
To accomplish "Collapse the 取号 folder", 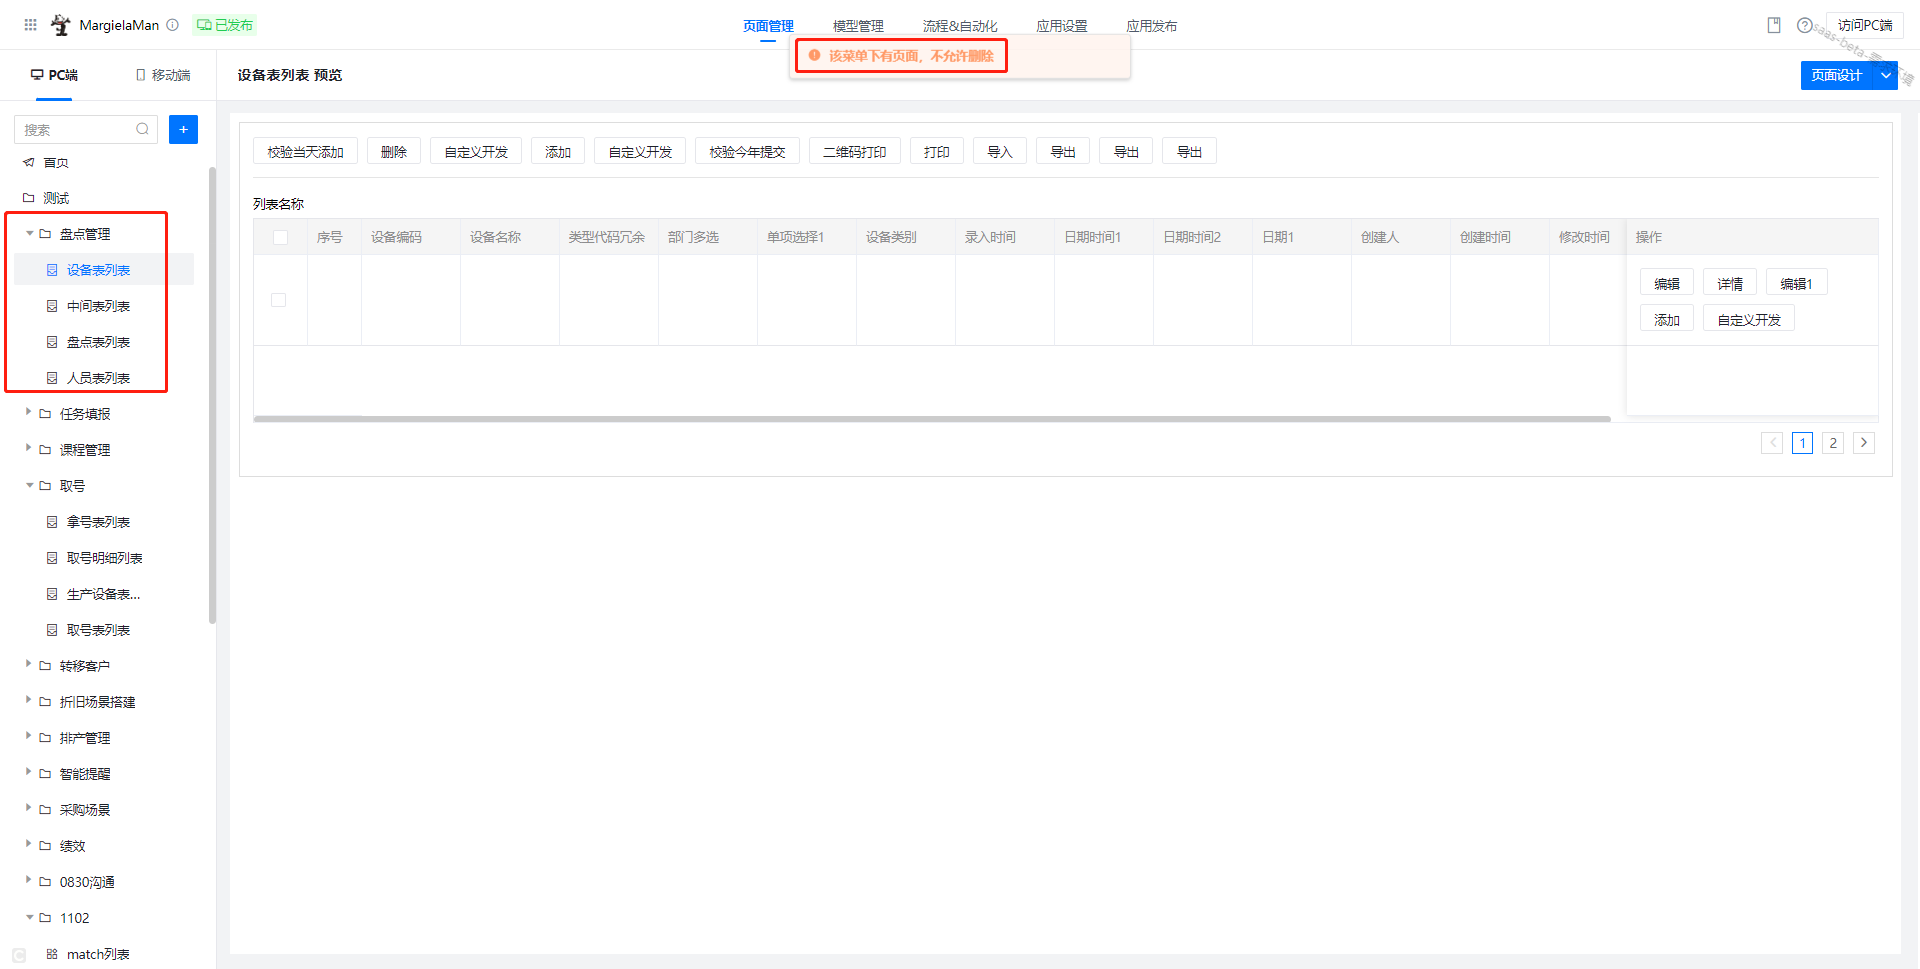I will pos(29,486).
